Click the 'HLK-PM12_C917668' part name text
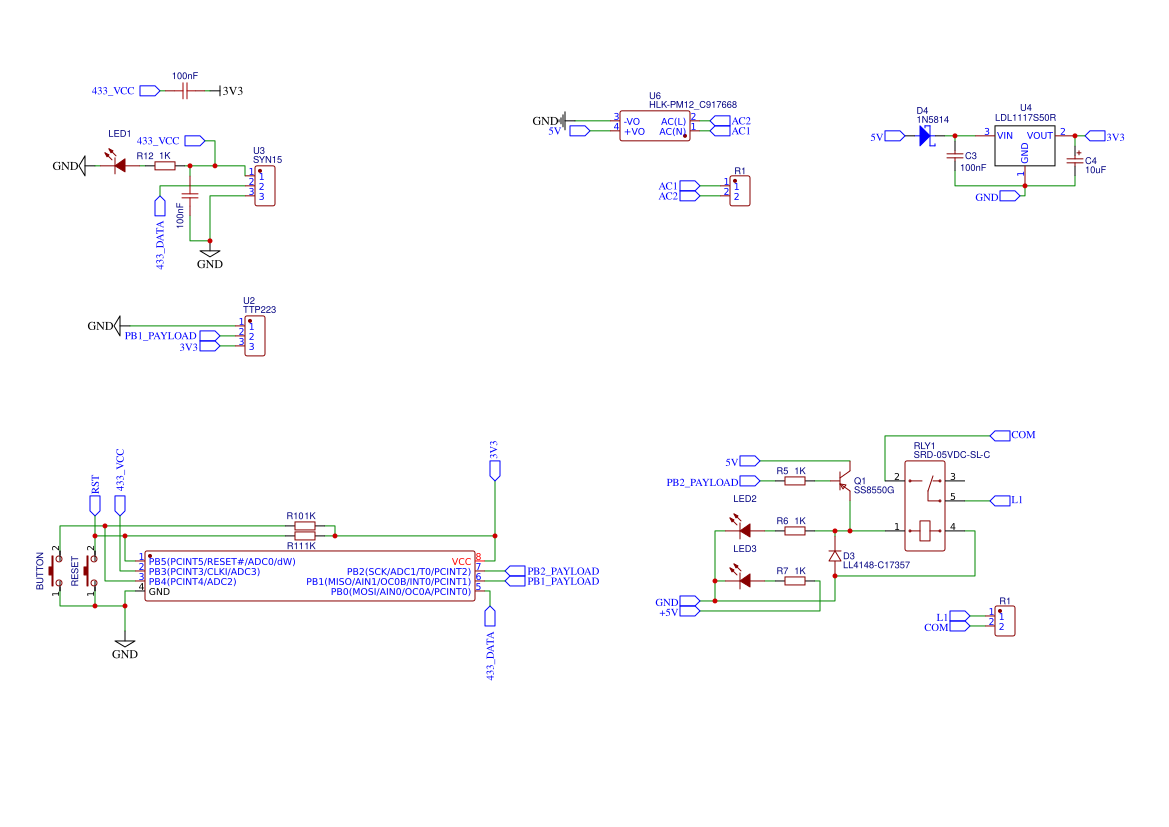This screenshot has width=1169, height=827. pos(693,104)
